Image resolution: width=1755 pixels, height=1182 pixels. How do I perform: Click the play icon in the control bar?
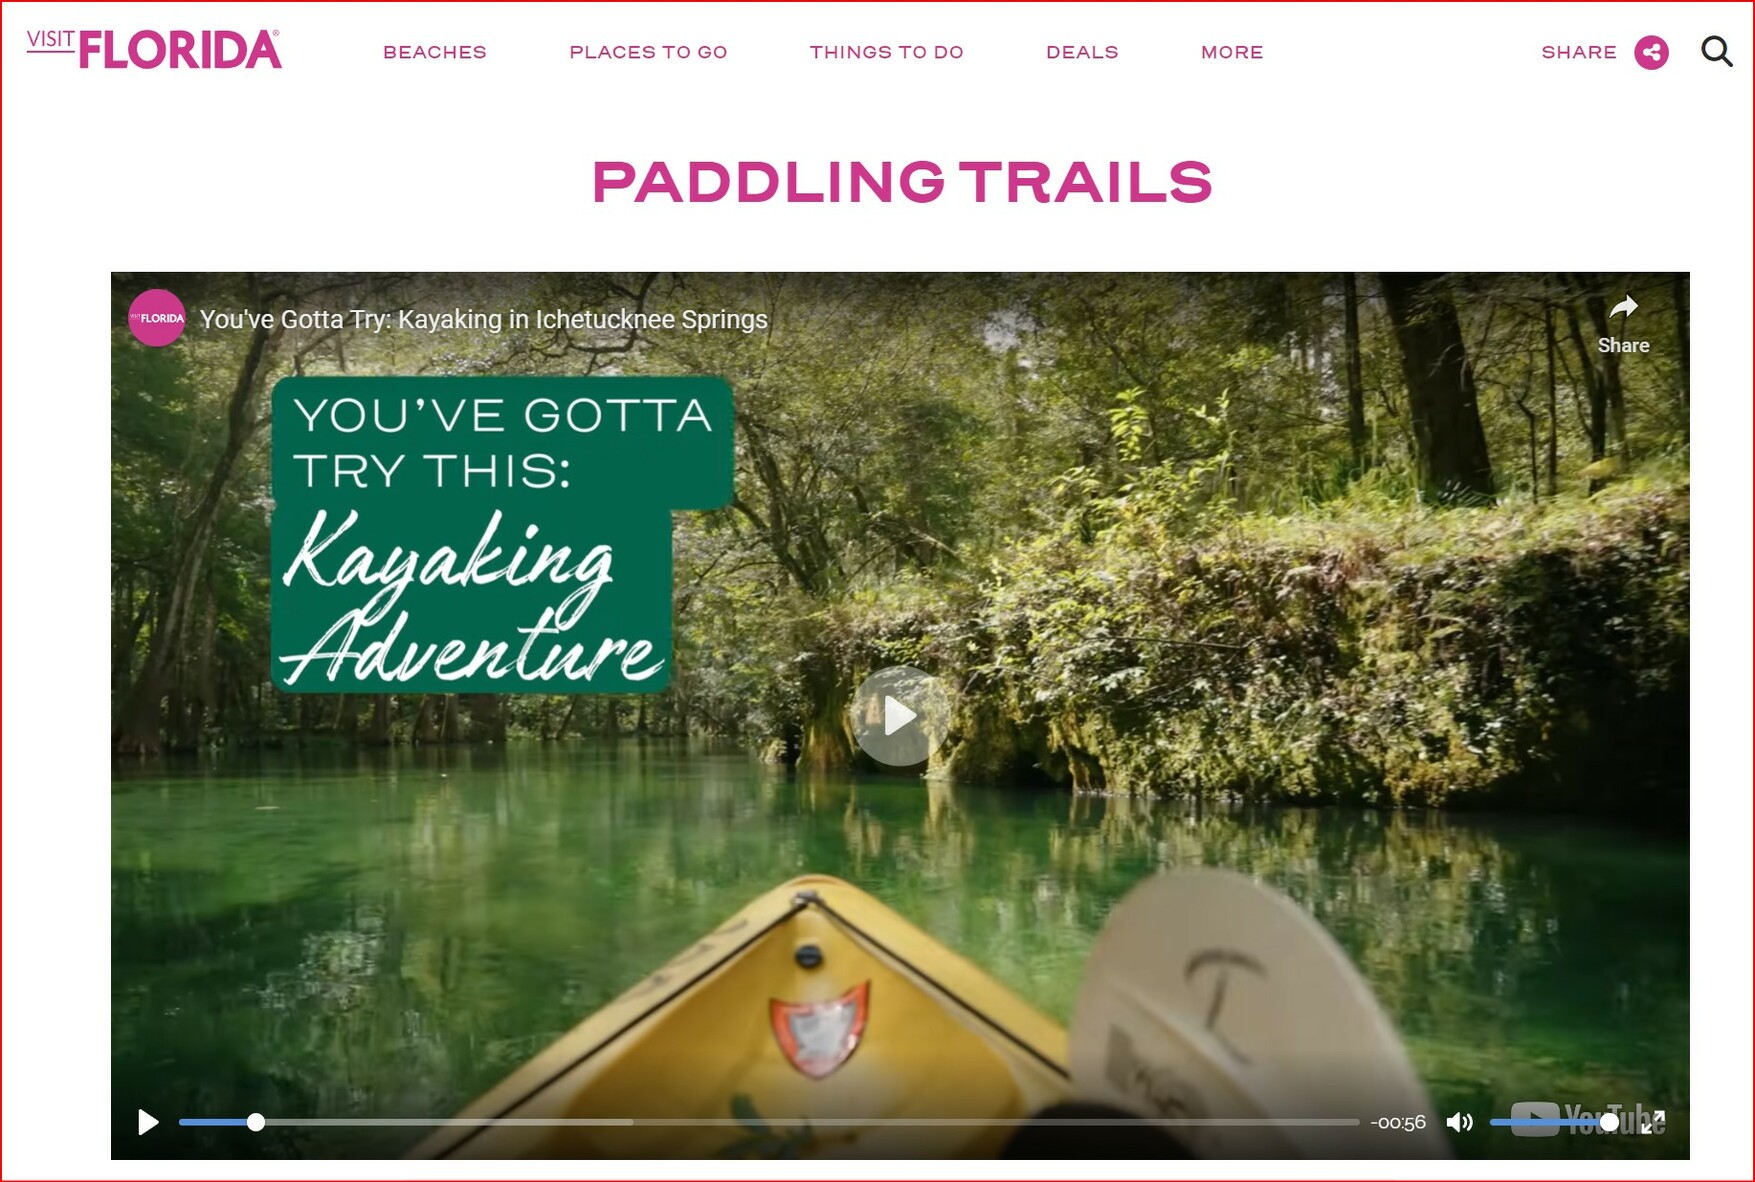coord(148,1122)
